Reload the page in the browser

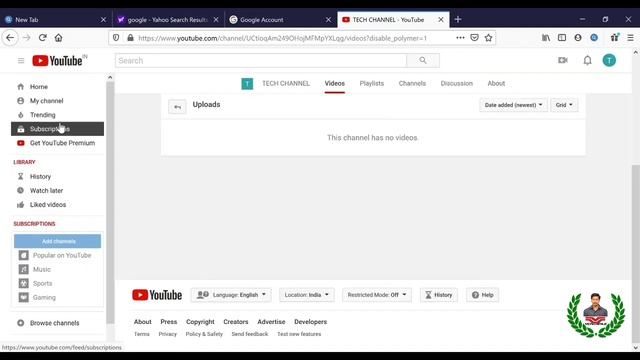pyautogui.click(x=42, y=38)
